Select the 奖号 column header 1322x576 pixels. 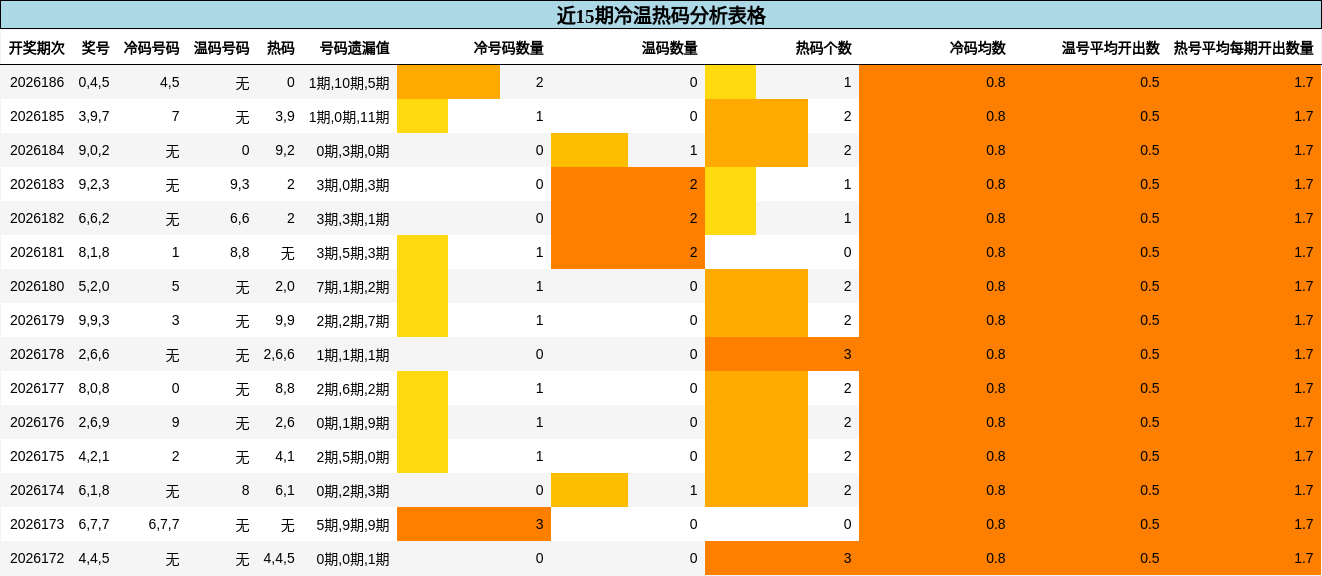click(x=96, y=48)
